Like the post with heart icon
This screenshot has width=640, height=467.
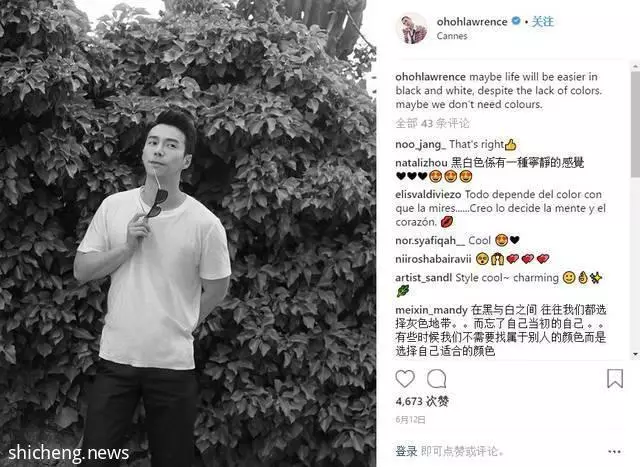tap(405, 379)
